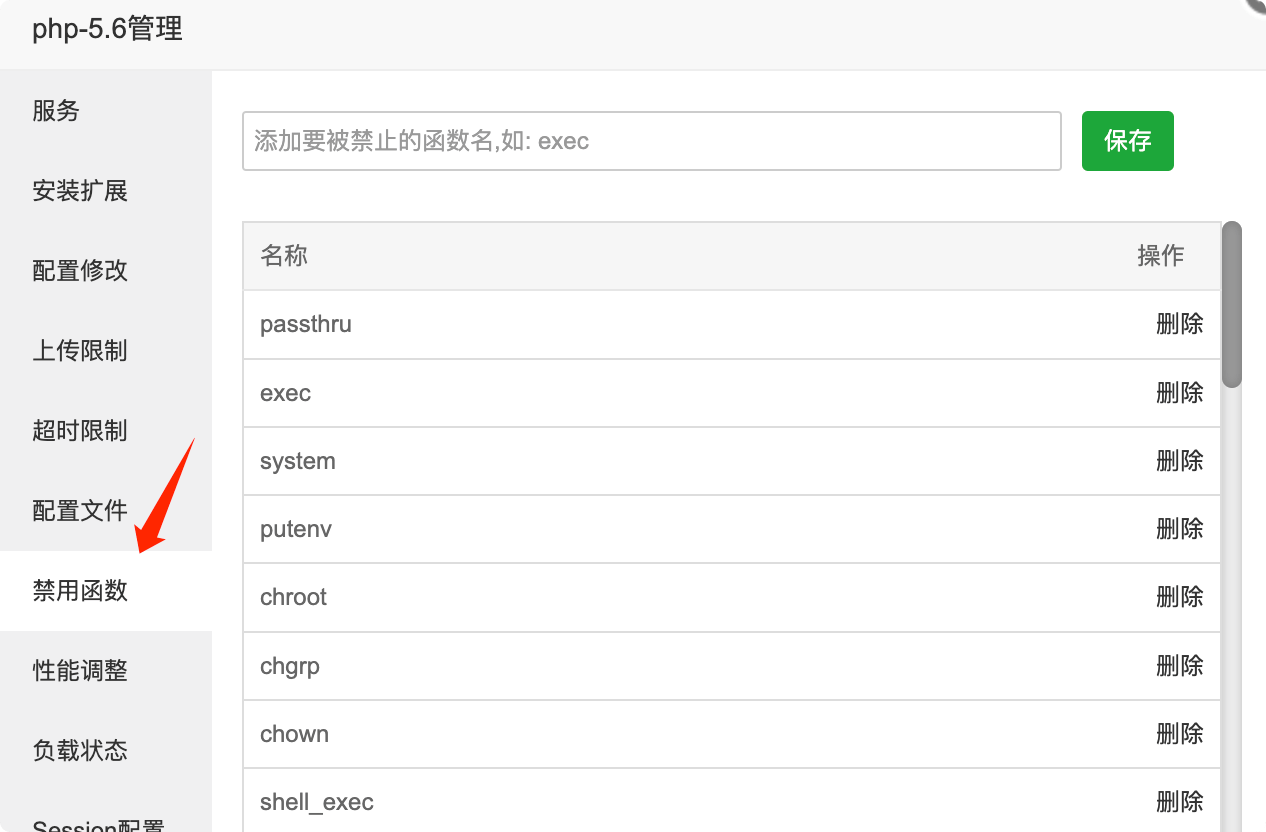The width and height of the screenshot is (1266, 832).
Task: Delete the putenv entry
Action: pos(1179,529)
